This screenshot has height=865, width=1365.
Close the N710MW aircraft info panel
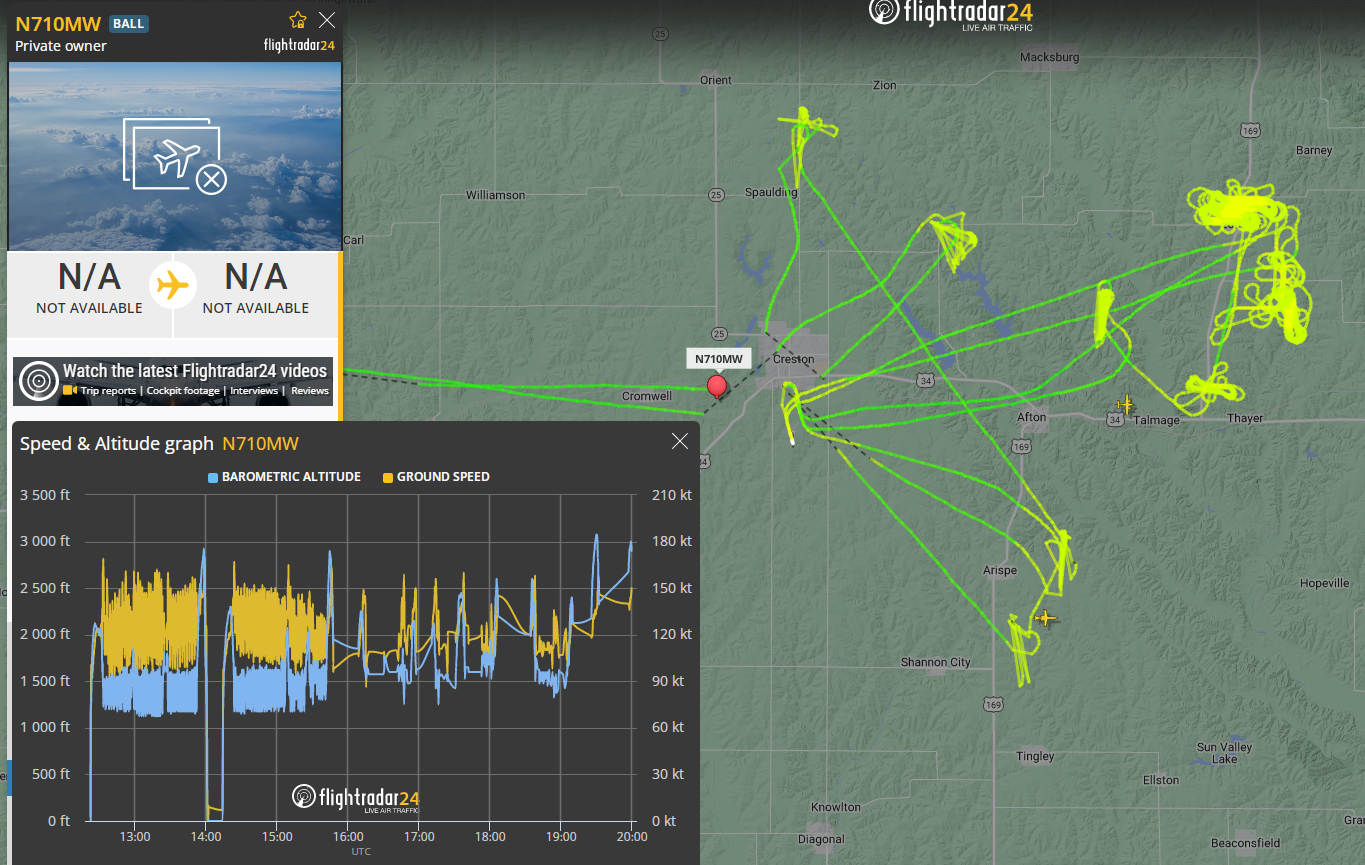[x=327, y=20]
